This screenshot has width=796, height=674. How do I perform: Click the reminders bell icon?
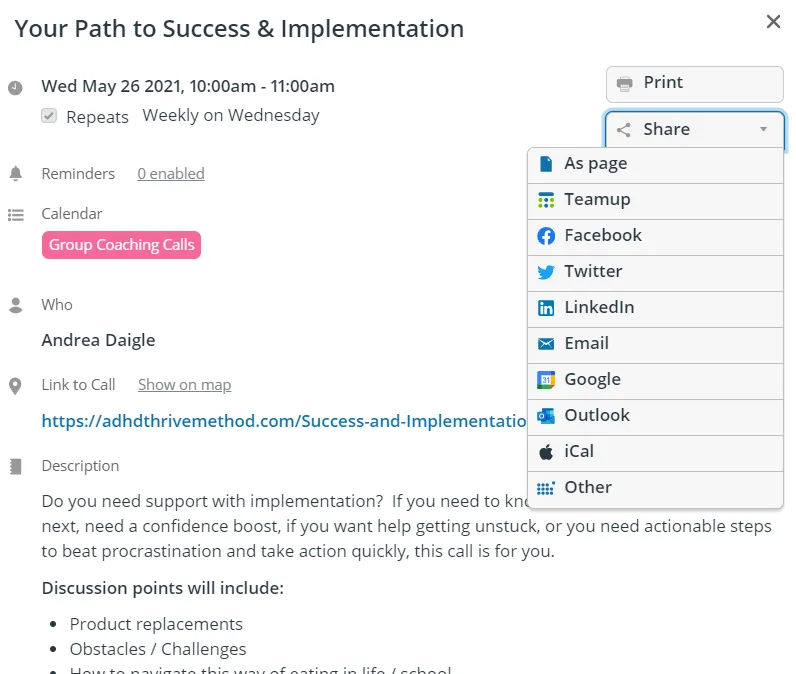[x=16, y=174]
